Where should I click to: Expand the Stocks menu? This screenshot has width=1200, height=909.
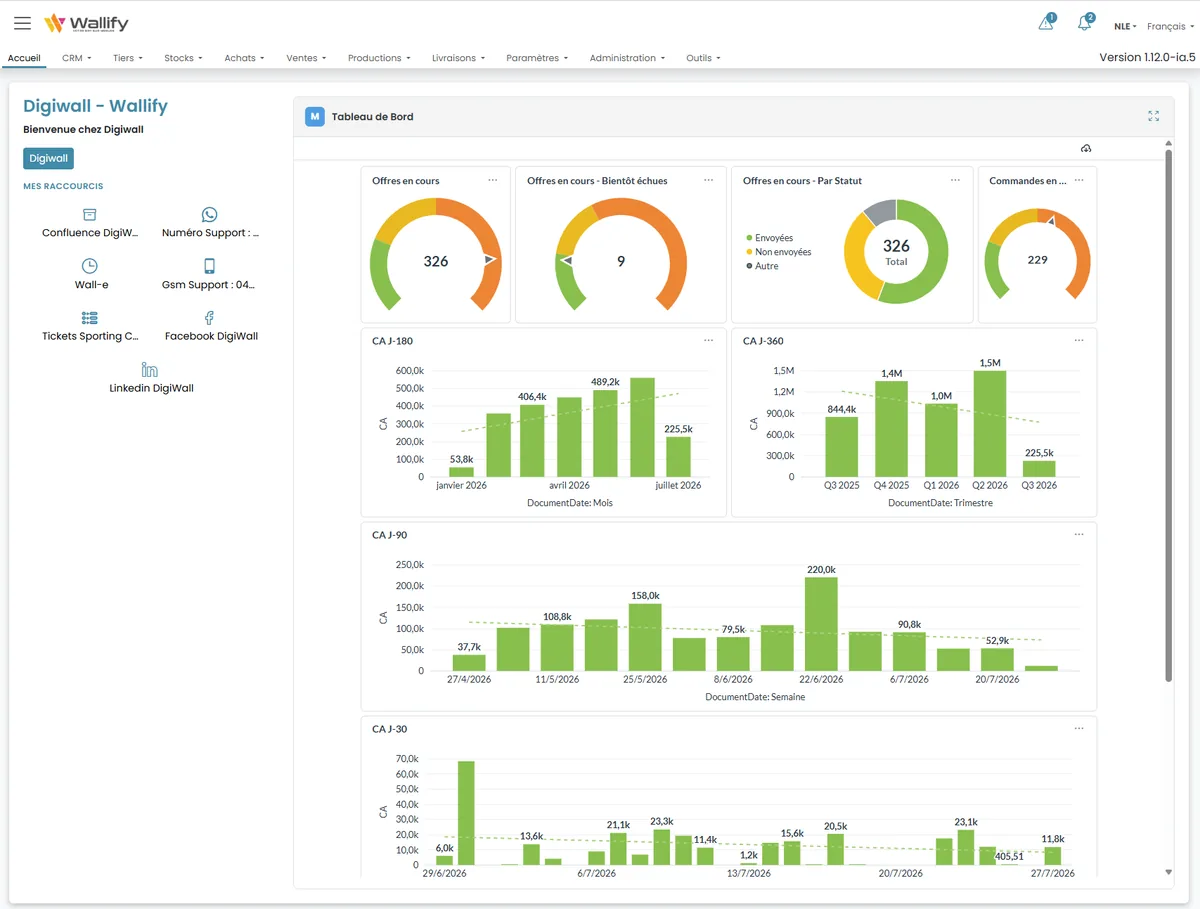click(183, 58)
